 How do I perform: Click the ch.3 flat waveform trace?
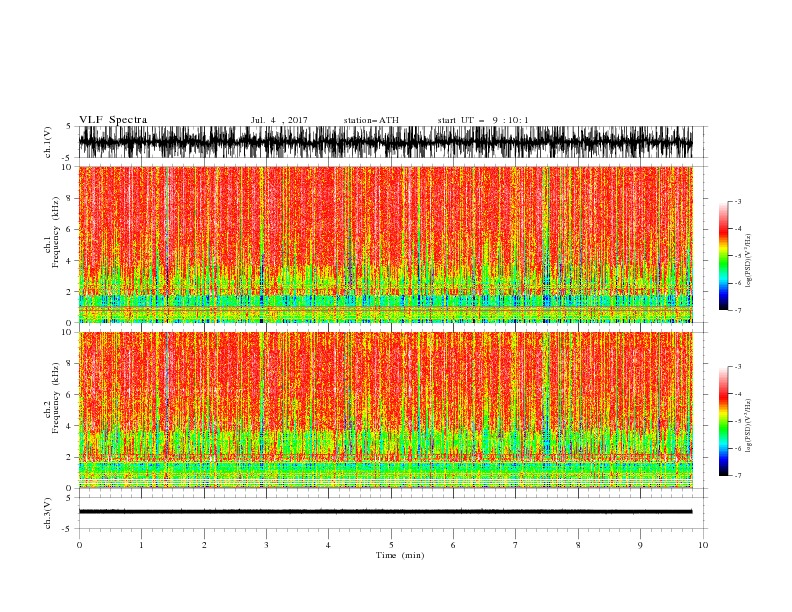point(385,512)
